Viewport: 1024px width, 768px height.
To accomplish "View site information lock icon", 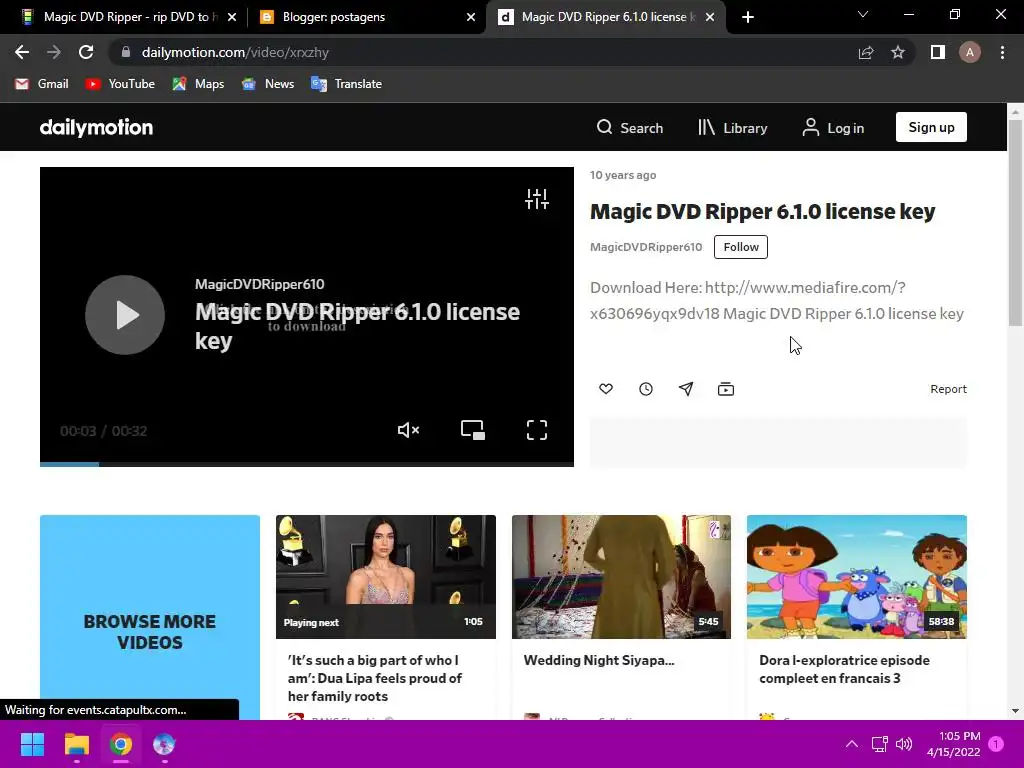I will pyautogui.click(x=126, y=52).
